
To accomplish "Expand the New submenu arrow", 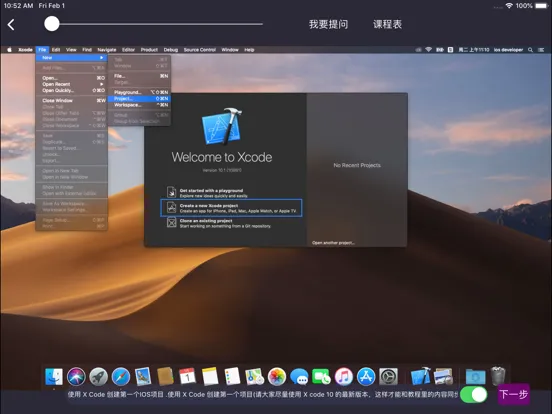I will pos(102,58).
